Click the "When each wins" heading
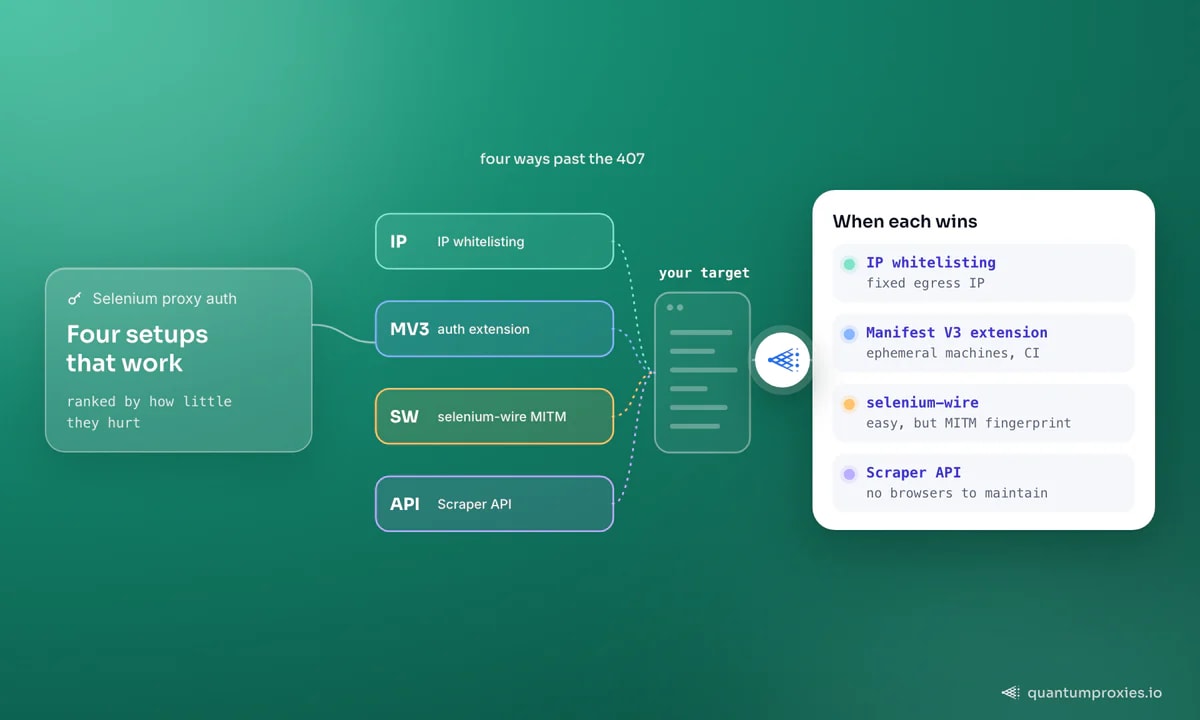Viewport: 1200px width, 720px height. [x=905, y=222]
